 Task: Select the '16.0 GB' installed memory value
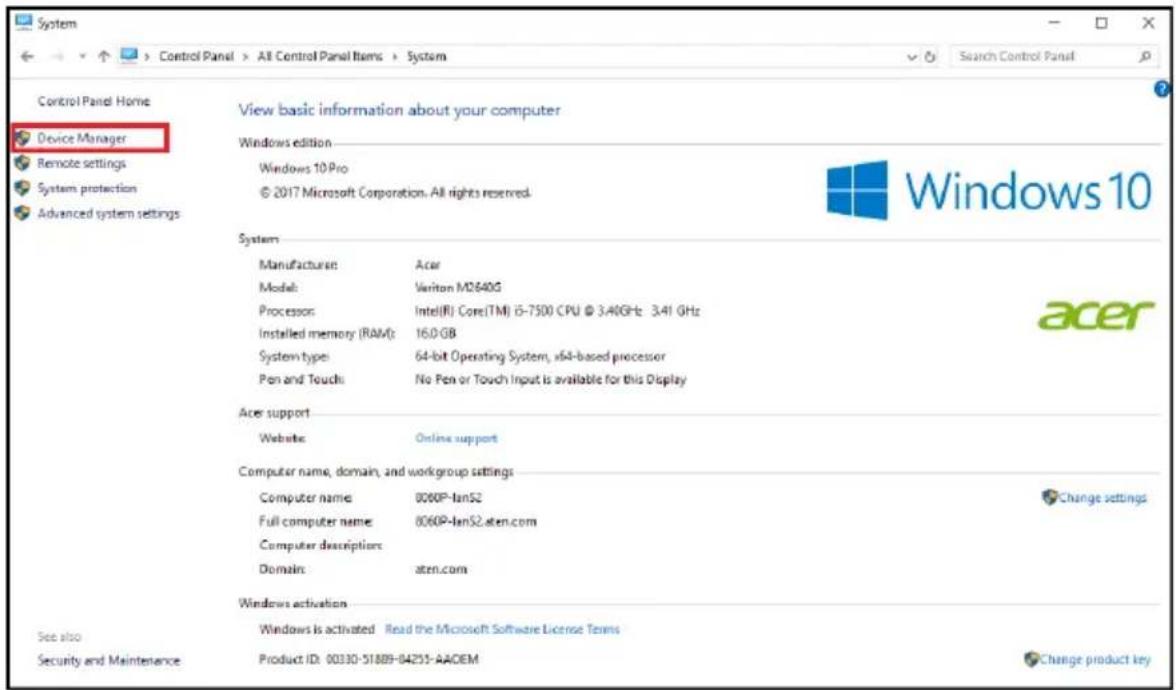435,333
